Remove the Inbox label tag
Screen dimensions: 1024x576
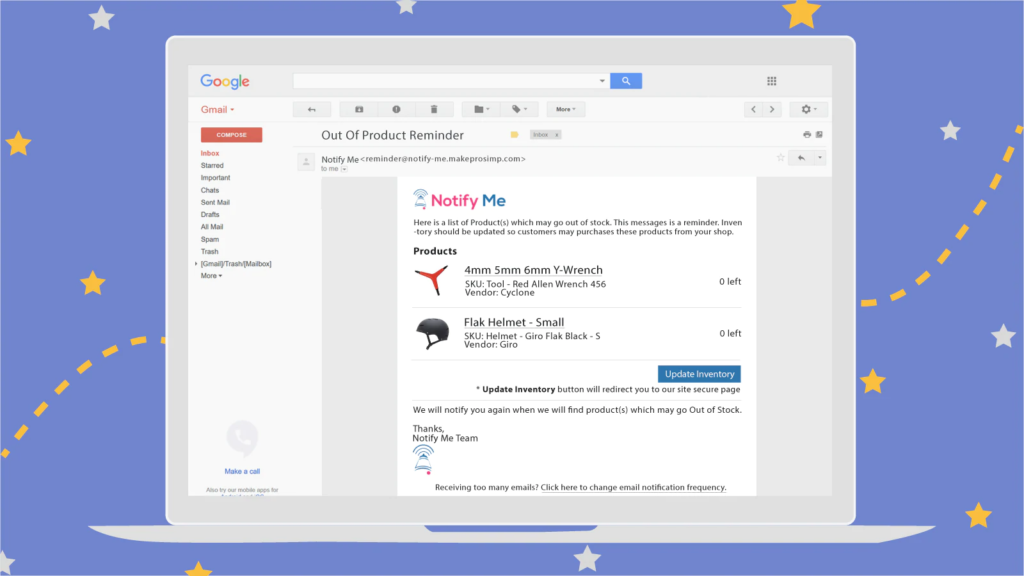[x=556, y=135]
